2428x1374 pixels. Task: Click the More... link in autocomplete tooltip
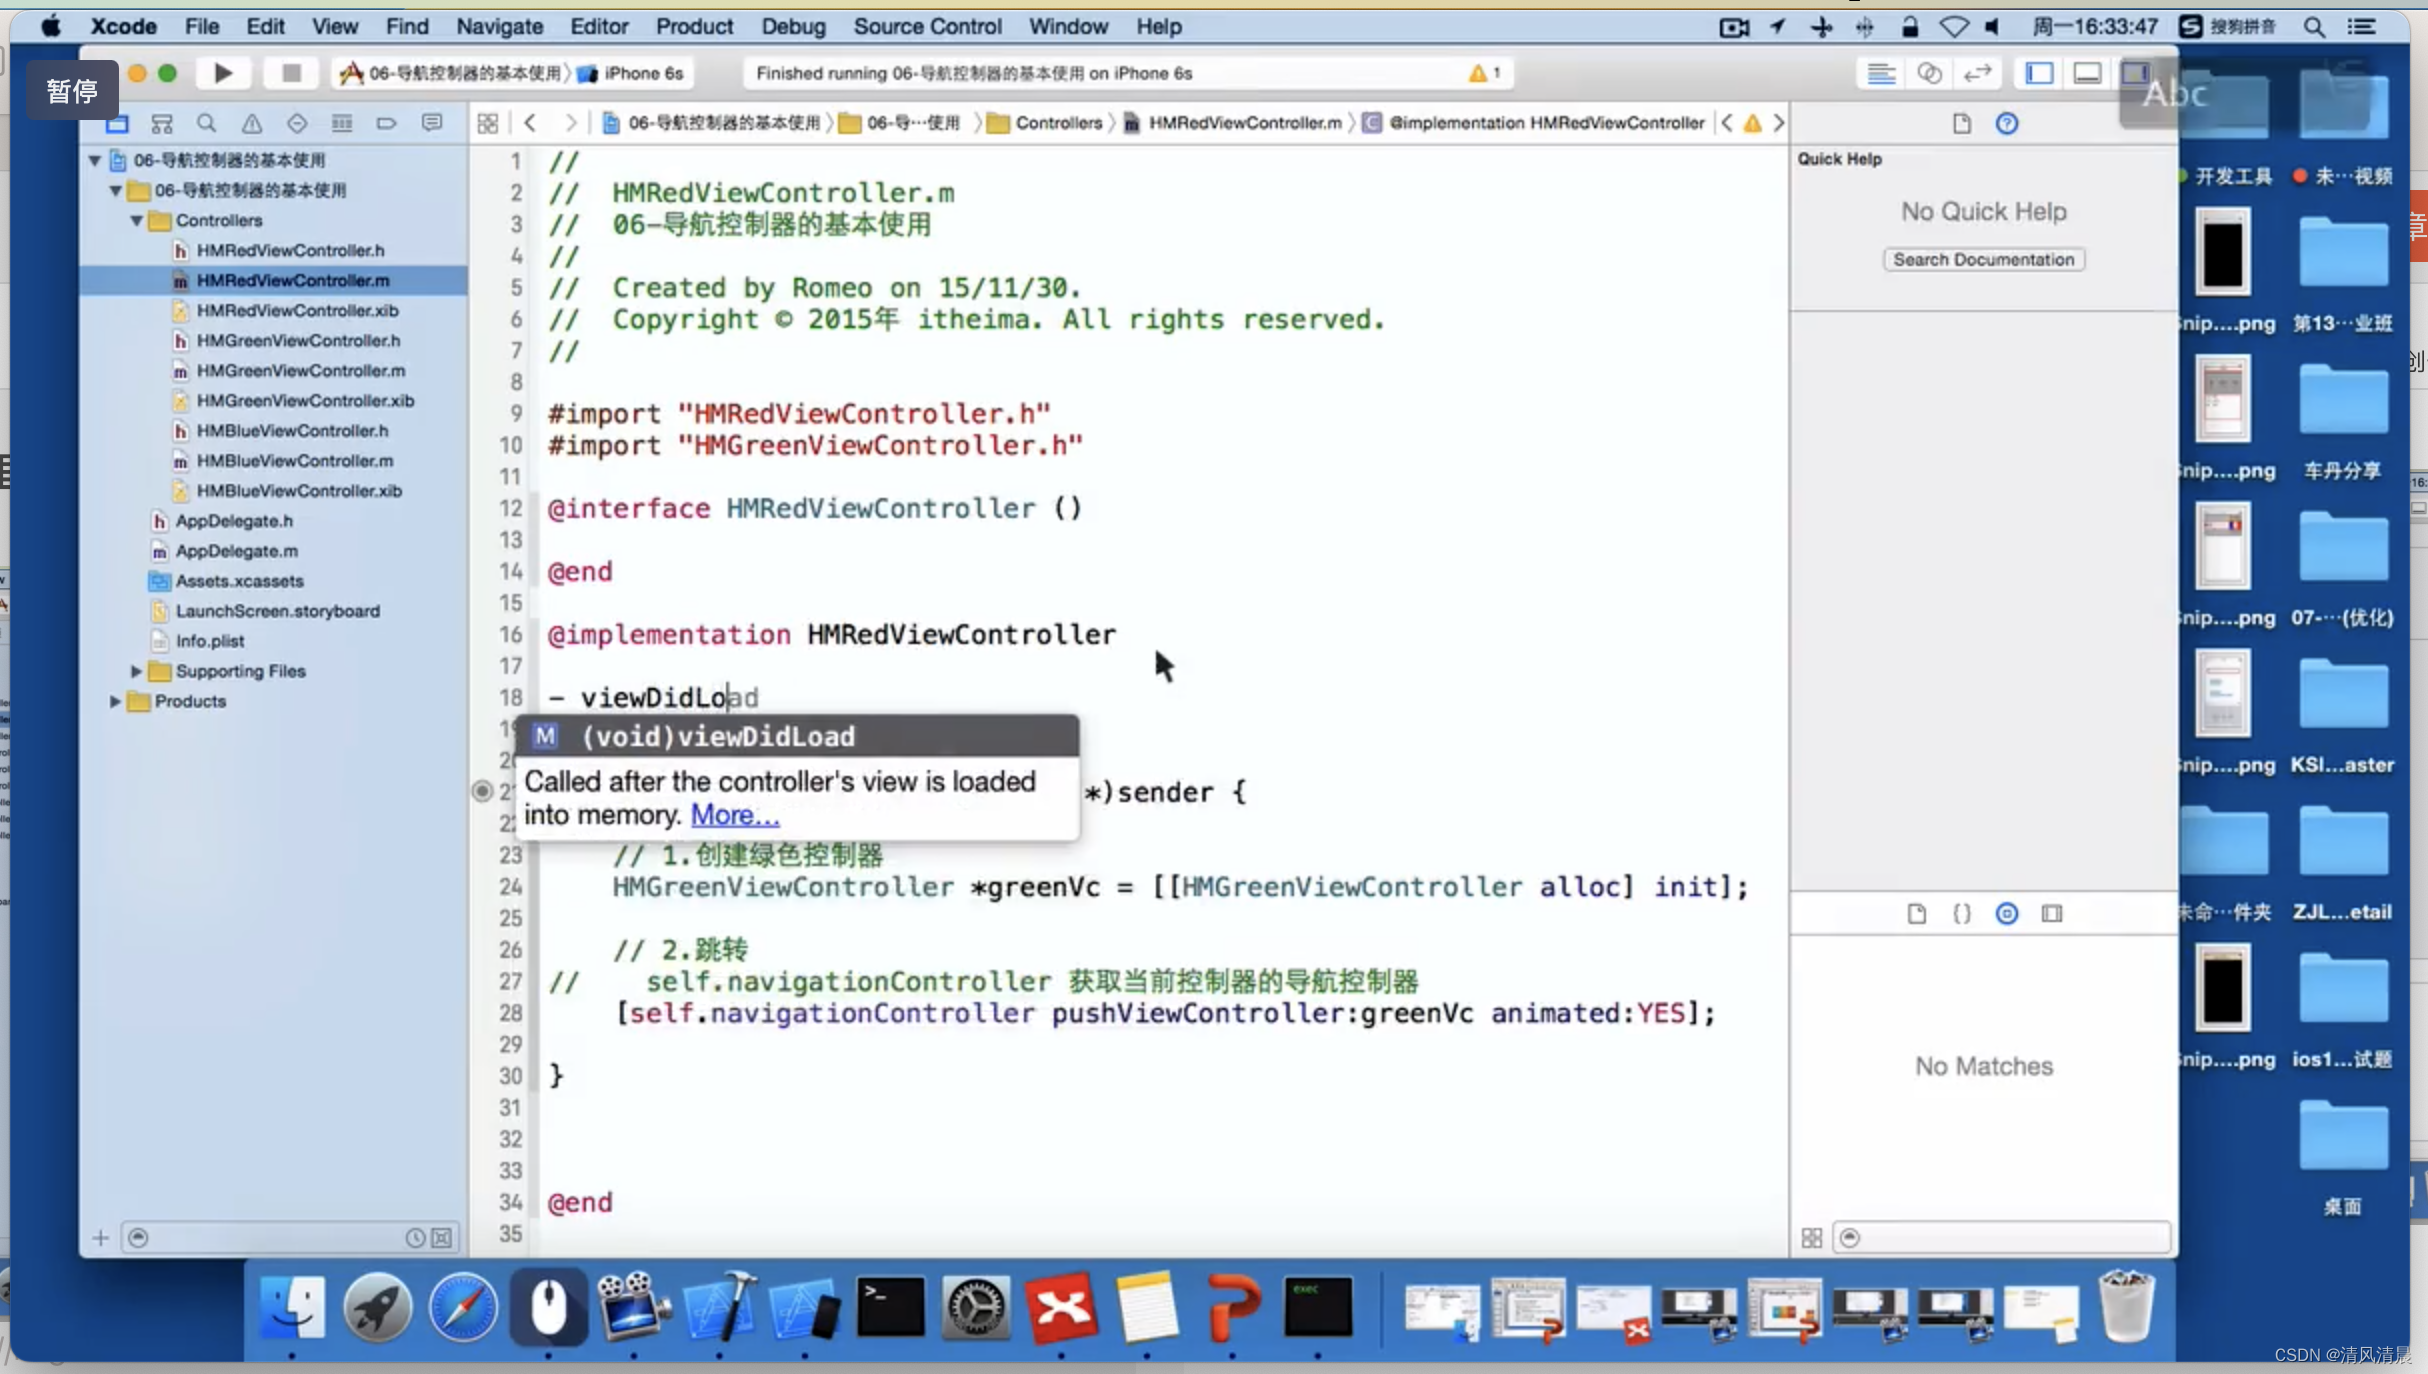pos(735,815)
